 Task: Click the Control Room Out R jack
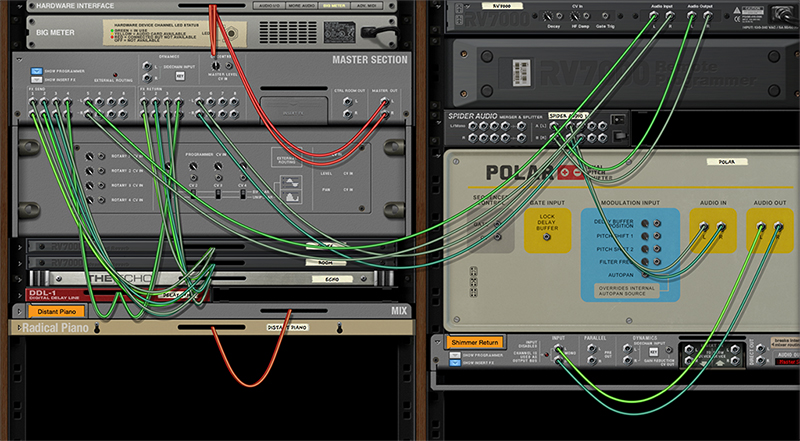coord(348,113)
